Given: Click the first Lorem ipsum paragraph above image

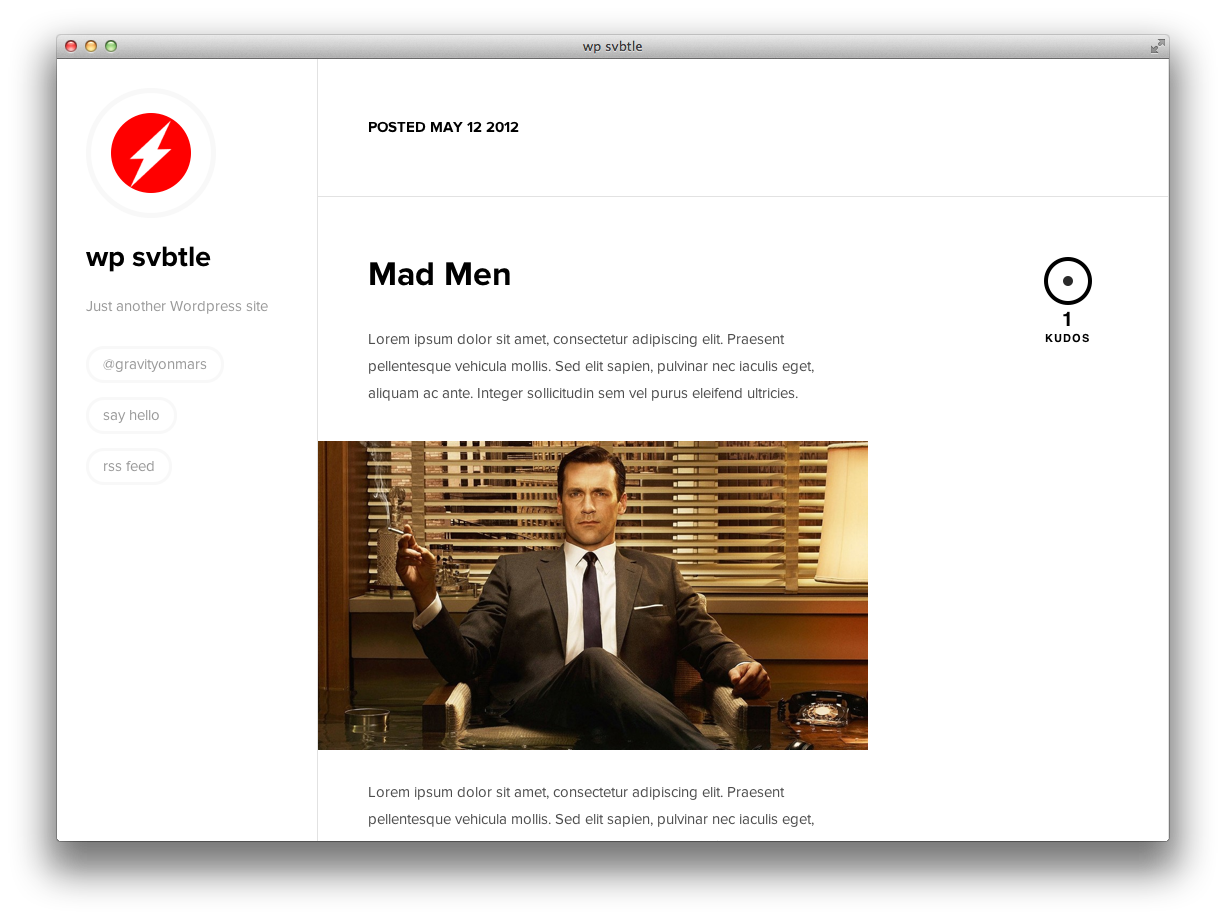Looking at the screenshot, I should point(591,366).
